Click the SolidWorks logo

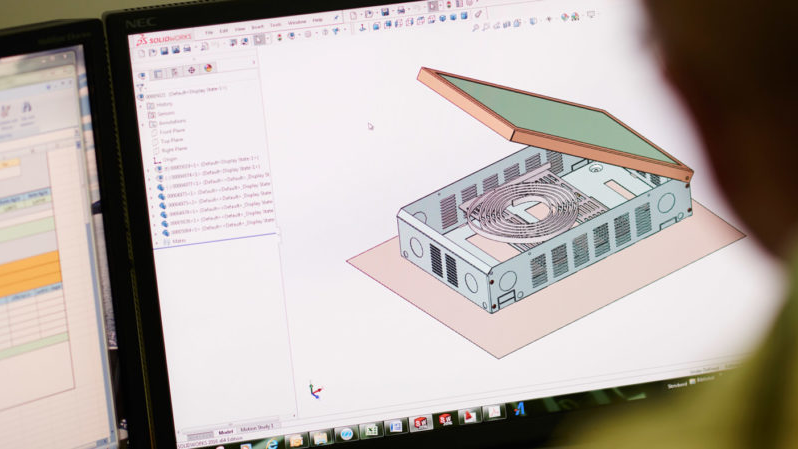pyautogui.click(x=164, y=38)
